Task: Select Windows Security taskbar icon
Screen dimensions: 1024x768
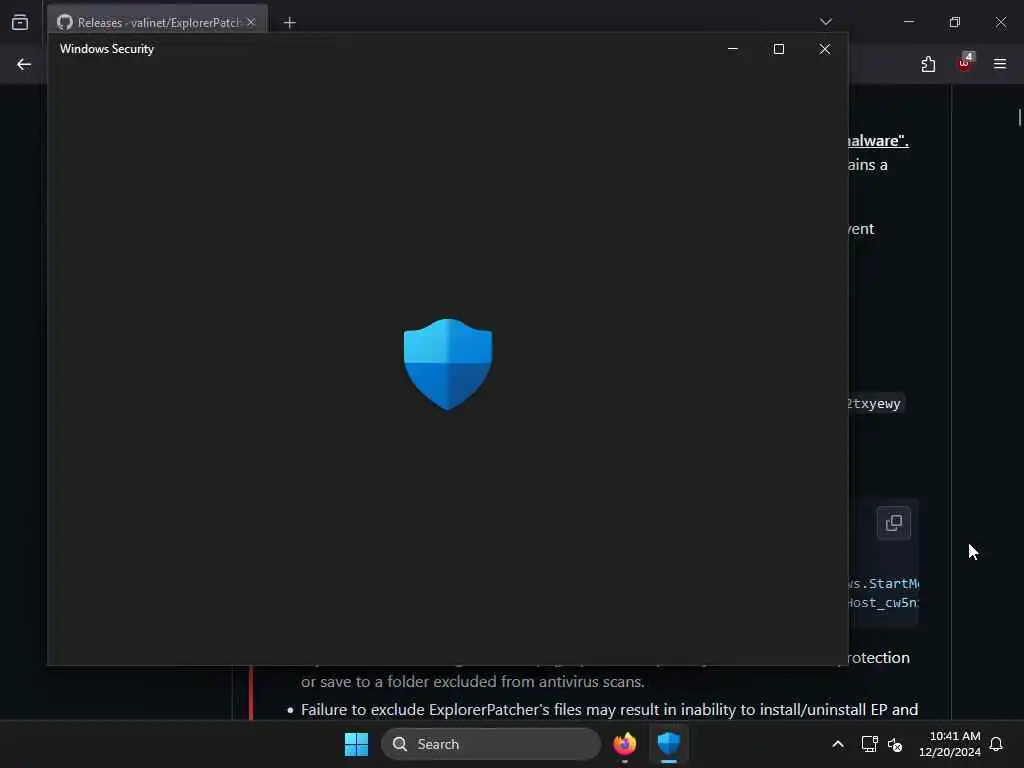Action: point(669,744)
